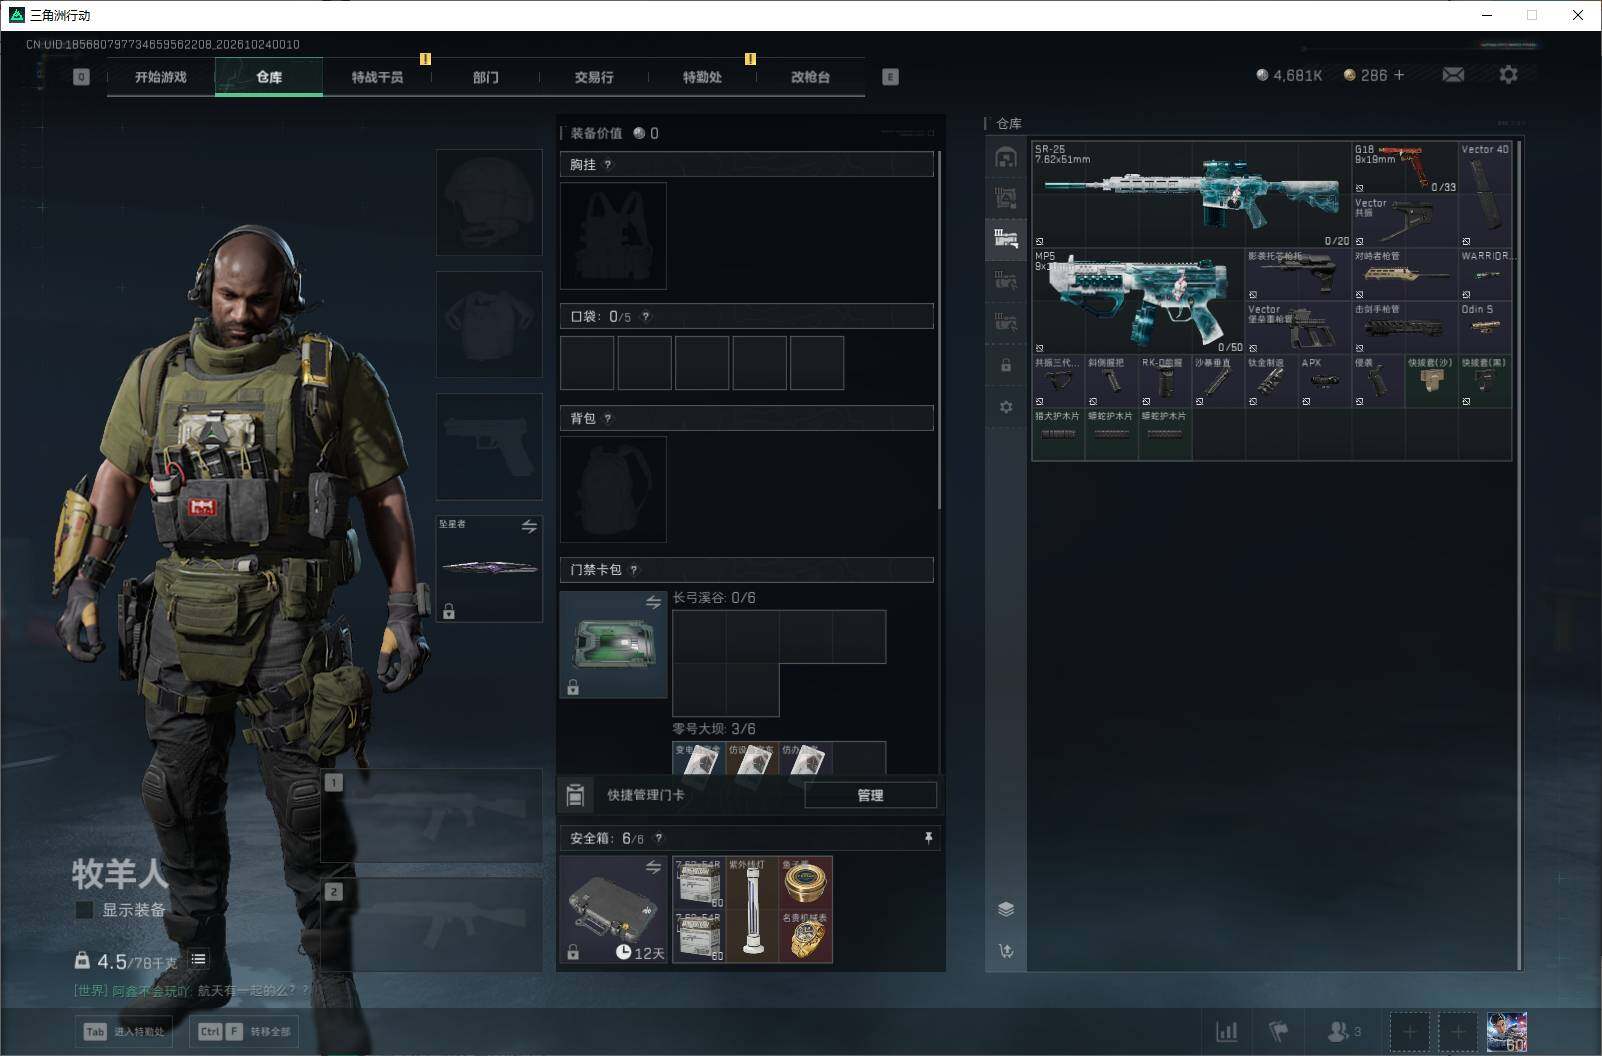Toggle the 显示装备 checkbox

(85, 910)
